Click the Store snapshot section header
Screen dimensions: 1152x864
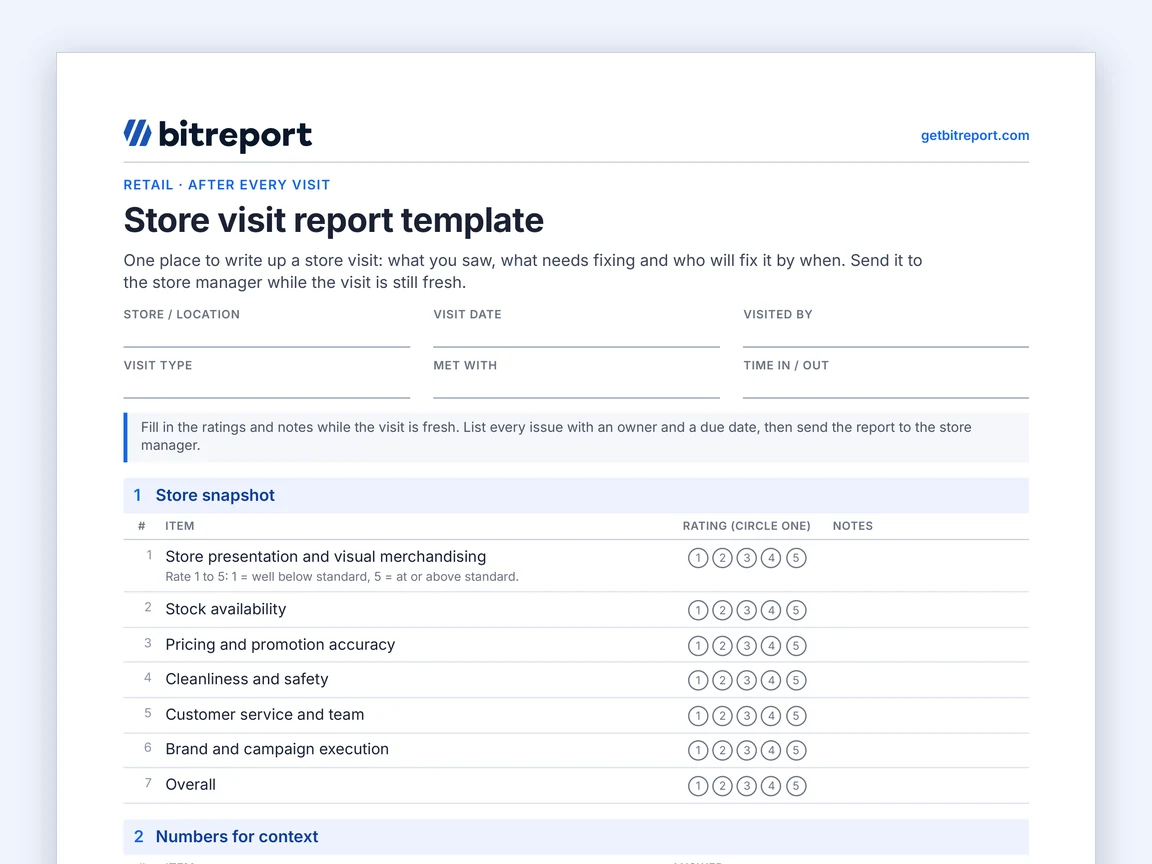tap(576, 495)
